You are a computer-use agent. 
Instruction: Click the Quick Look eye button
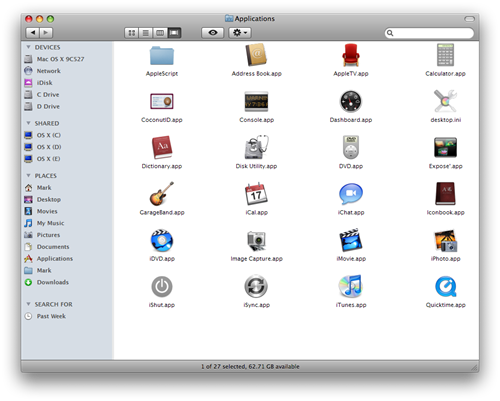pos(213,33)
